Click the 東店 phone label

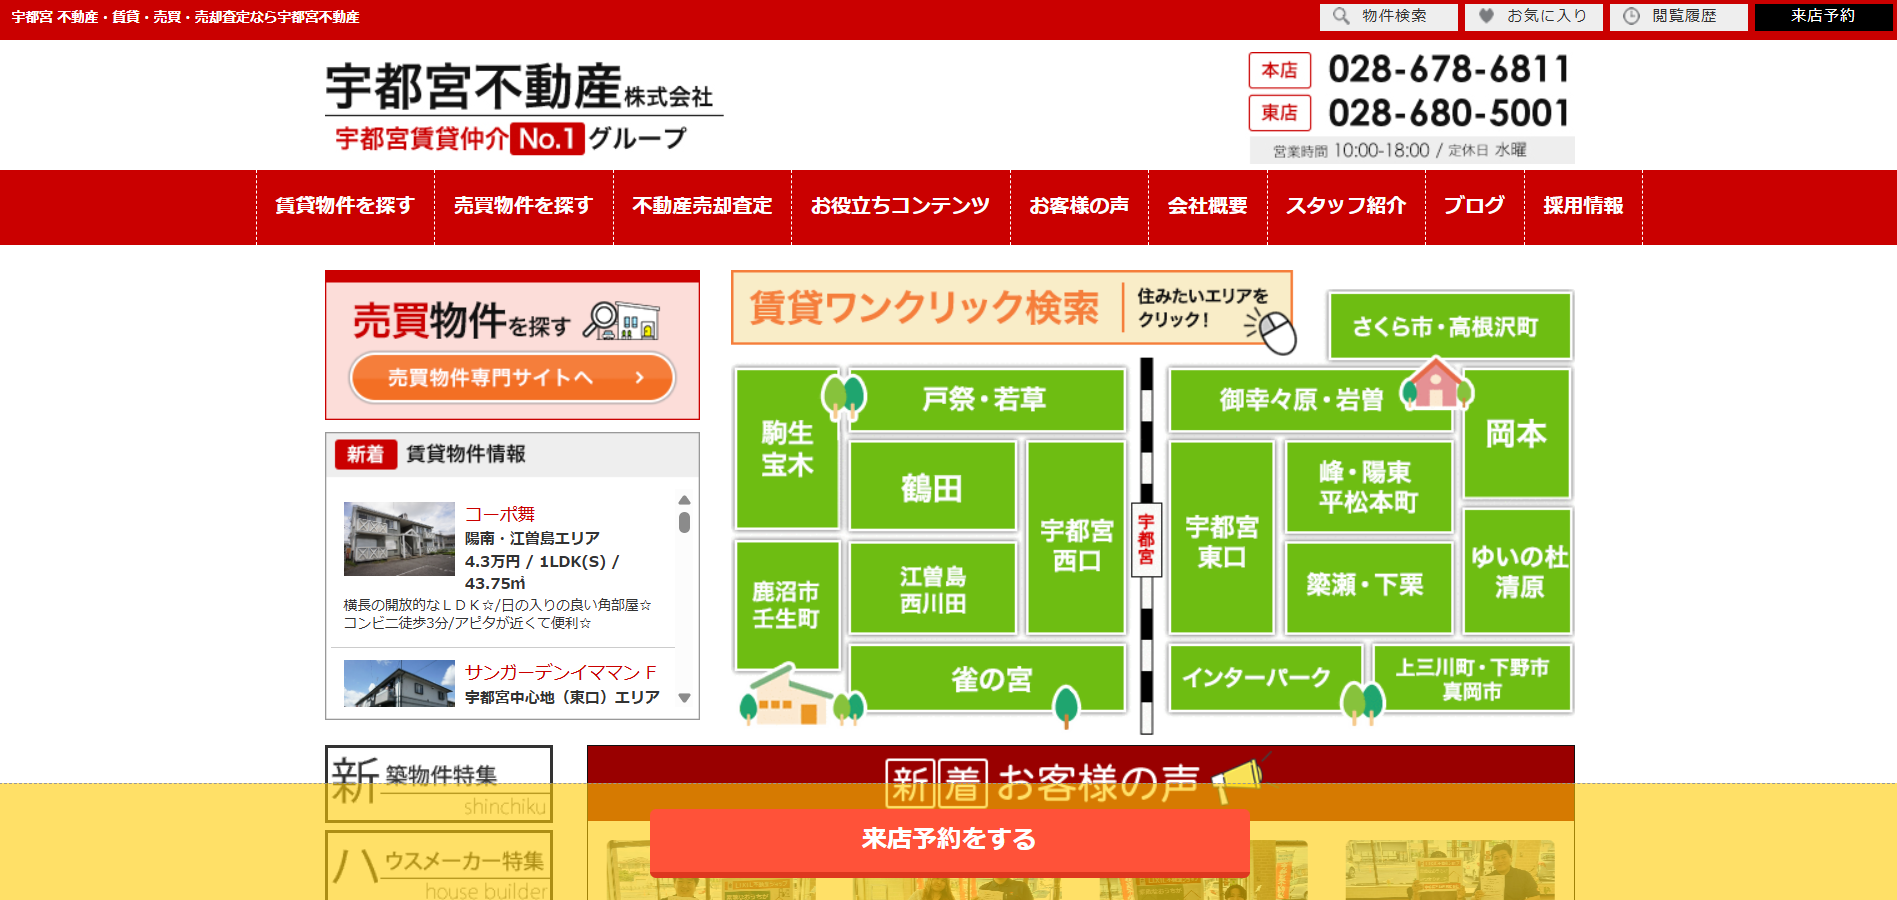click(x=1279, y=112)
